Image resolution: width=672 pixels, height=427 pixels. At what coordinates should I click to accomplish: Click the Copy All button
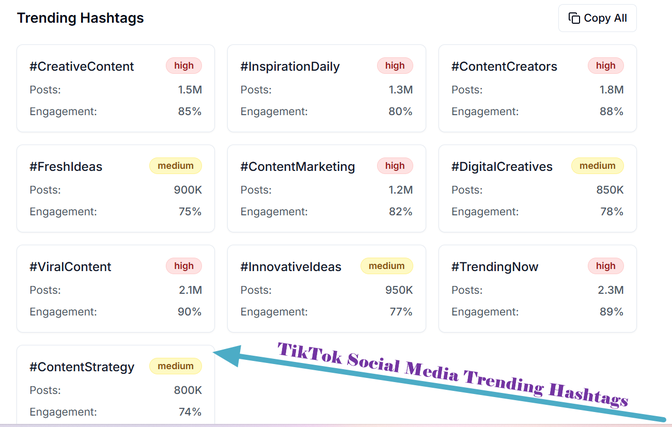click(597, 18)
